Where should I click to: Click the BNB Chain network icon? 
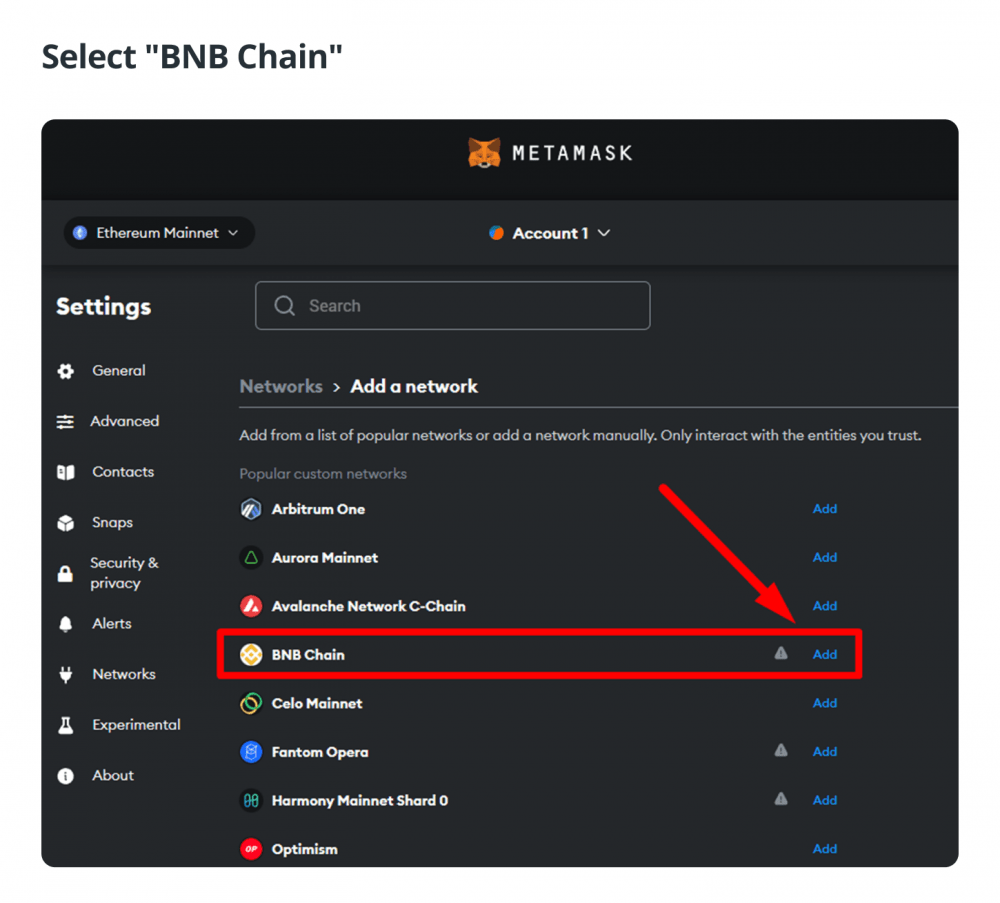click(x=251, y=654)
